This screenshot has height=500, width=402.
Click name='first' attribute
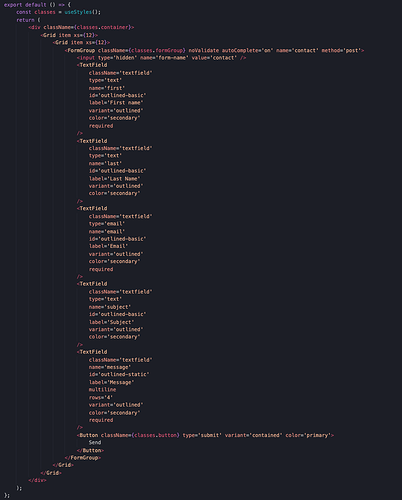click(107, 88)
